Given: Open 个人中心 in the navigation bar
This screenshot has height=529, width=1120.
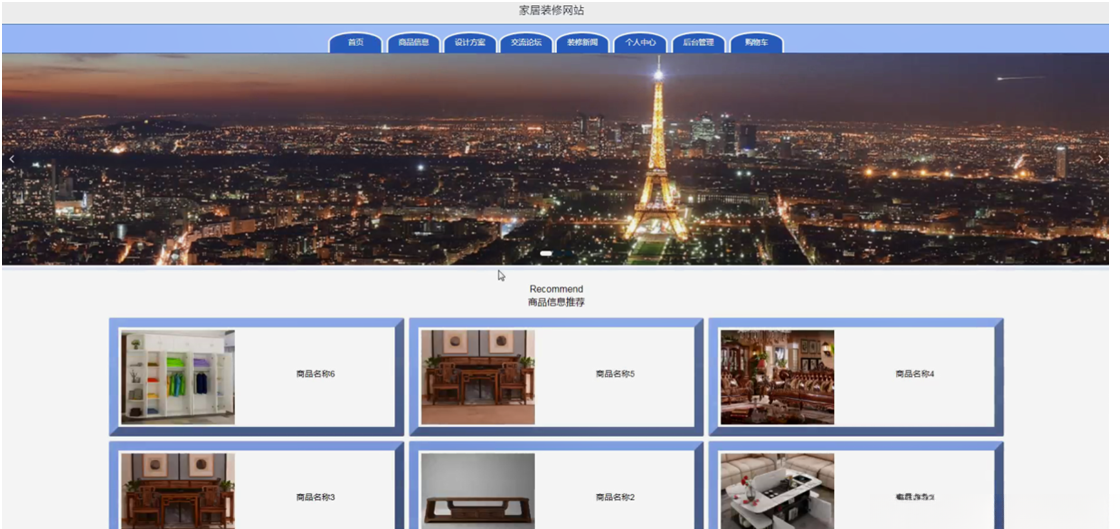Looking at the screenshot, I should 641,43.
